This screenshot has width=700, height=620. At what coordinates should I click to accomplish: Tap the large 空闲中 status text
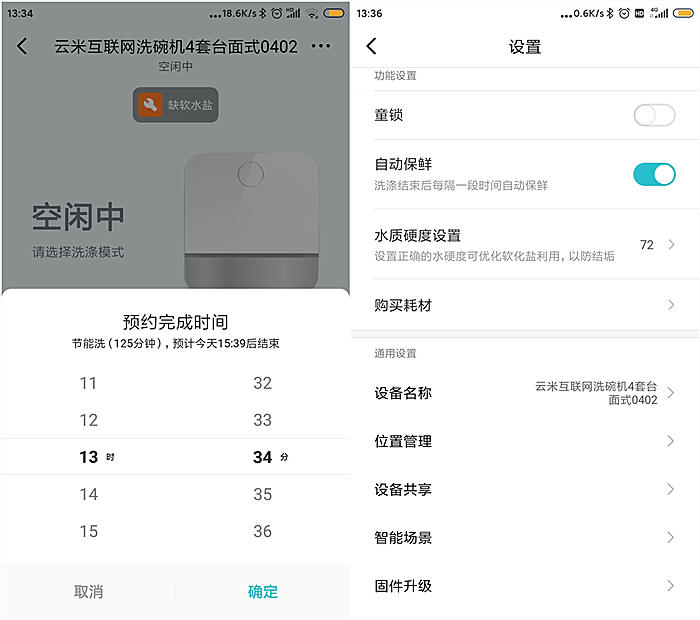[78, 217]
